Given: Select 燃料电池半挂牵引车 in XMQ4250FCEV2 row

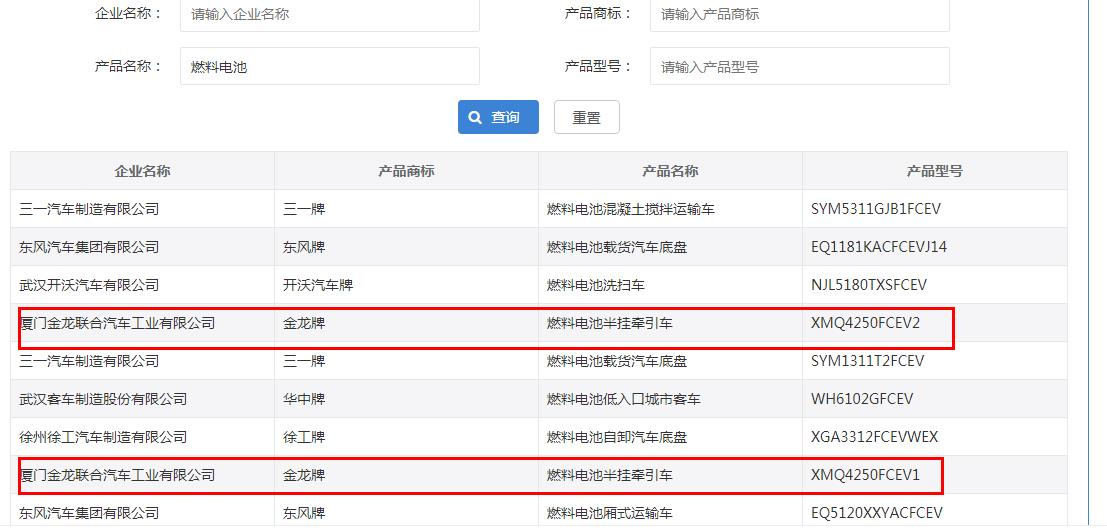Looking at the screenshot, I should coord(670,323).
